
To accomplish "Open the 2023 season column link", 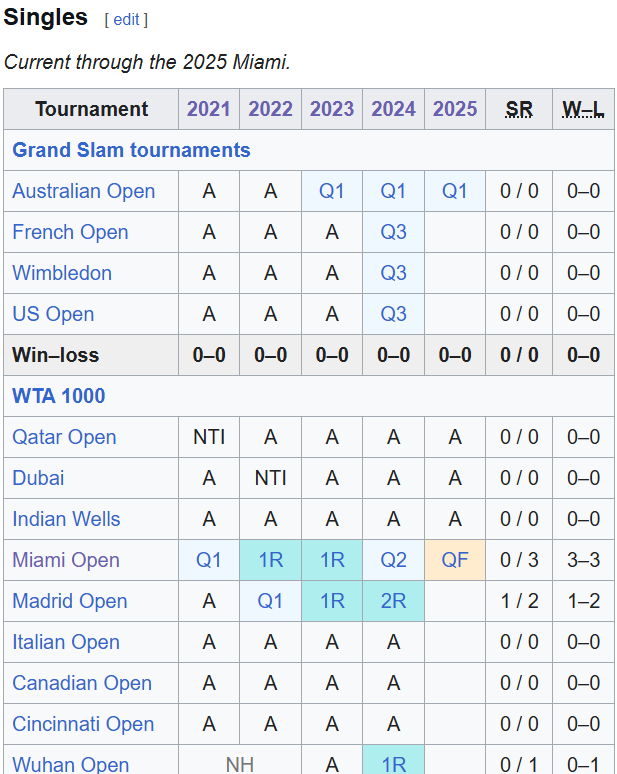I will [332, 109].
